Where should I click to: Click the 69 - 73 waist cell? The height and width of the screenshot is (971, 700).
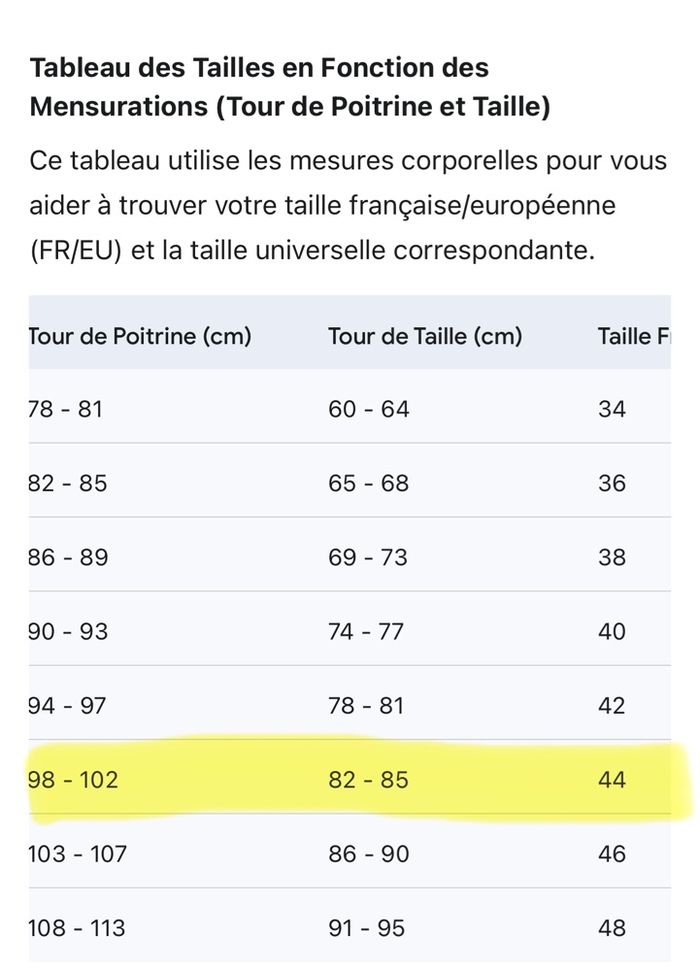(368, 557)
